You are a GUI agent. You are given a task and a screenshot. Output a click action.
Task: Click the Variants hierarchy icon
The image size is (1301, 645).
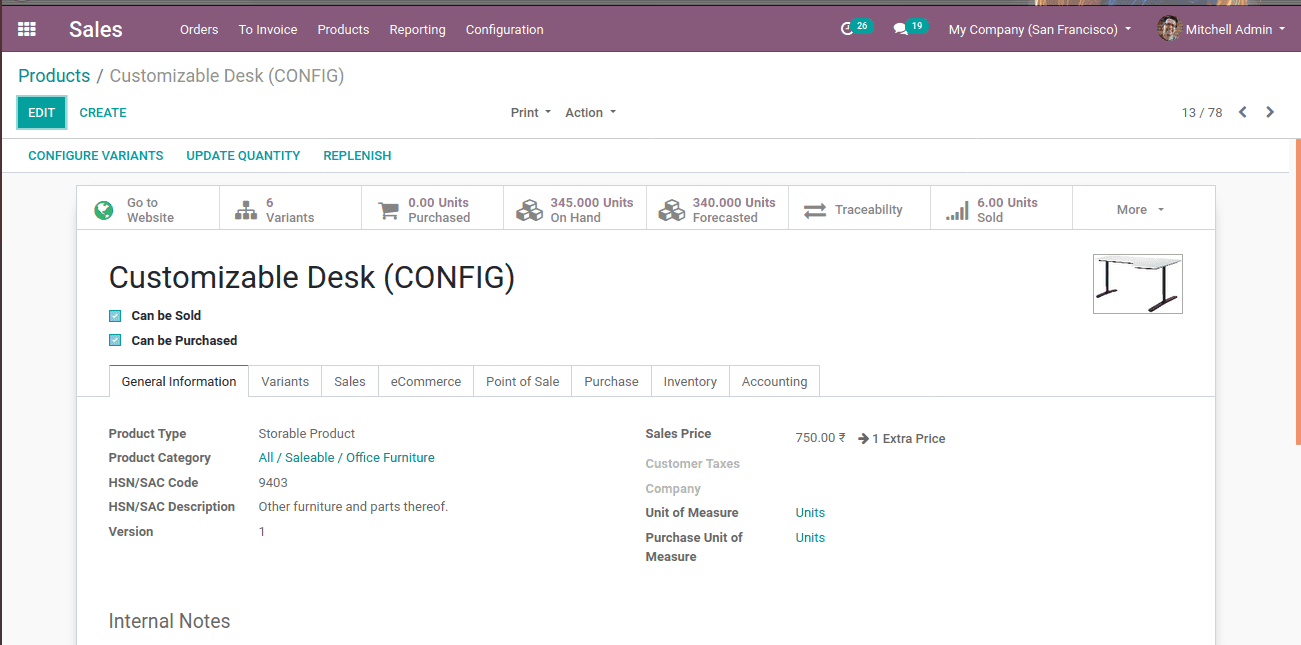pos(246,210)
